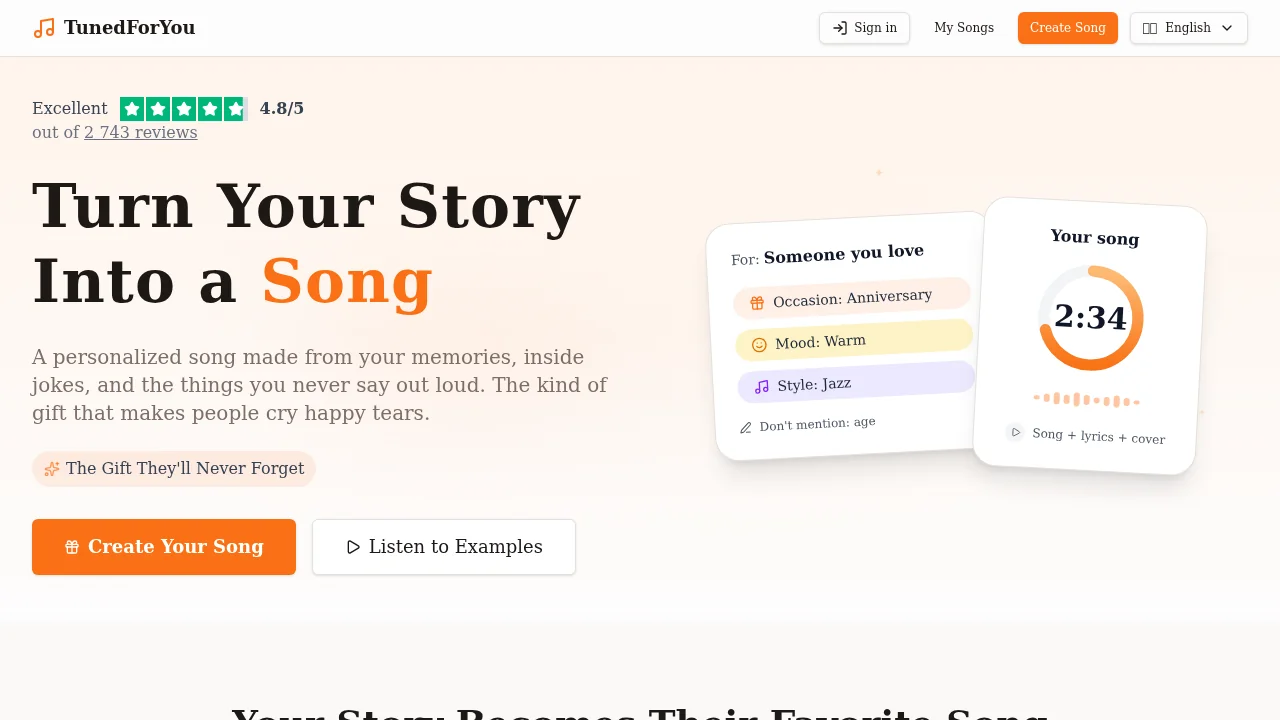Click the circular 2:34 progress ring
Screen dimensions: 1280x720
[1092, 317]
